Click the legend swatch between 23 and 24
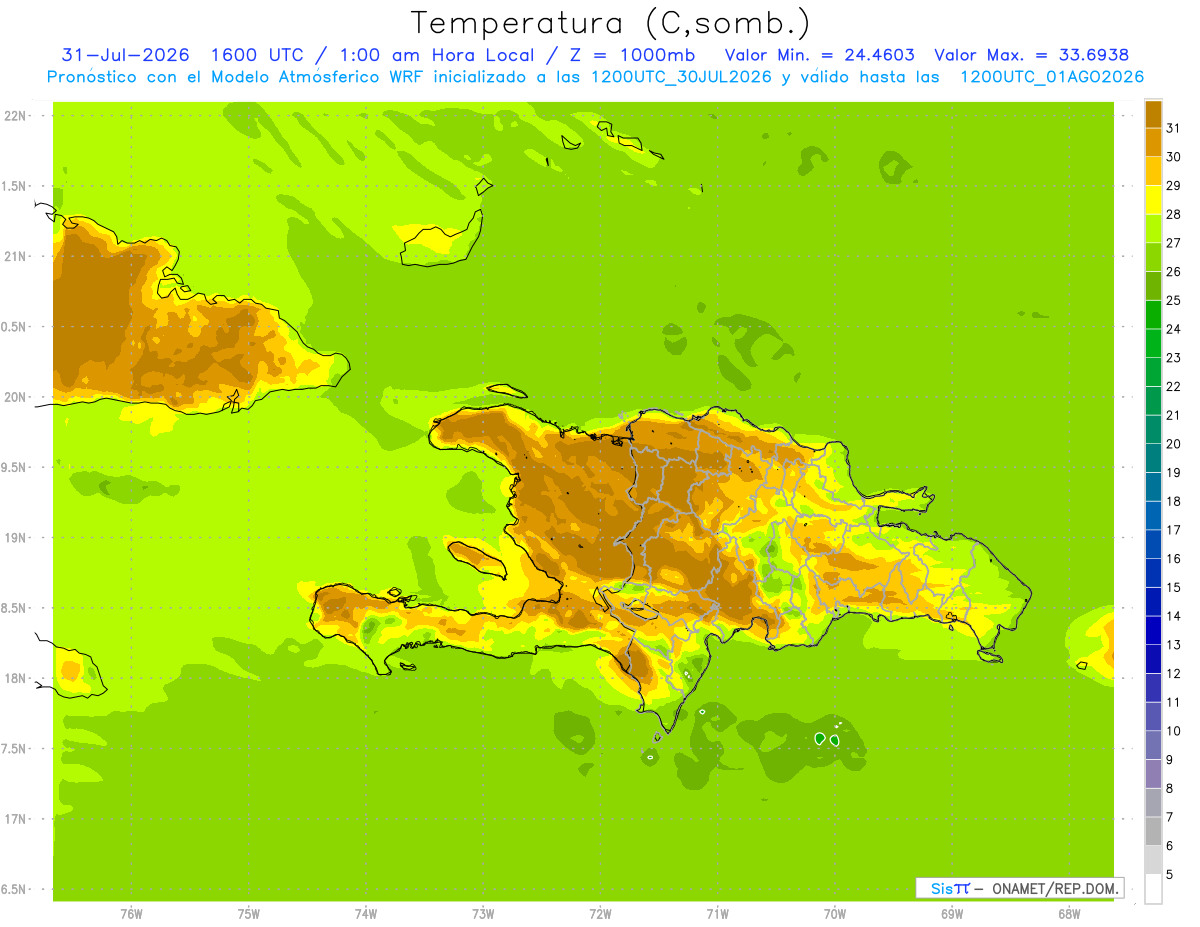The width and height of the screenshot is (1200, 927). 1153,343
